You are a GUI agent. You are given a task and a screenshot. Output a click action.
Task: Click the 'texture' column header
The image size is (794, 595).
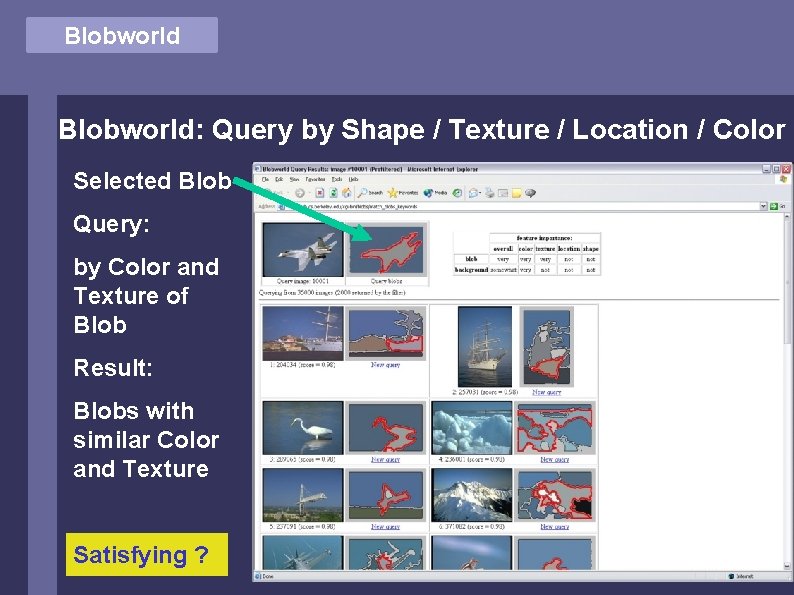point(545,249)
